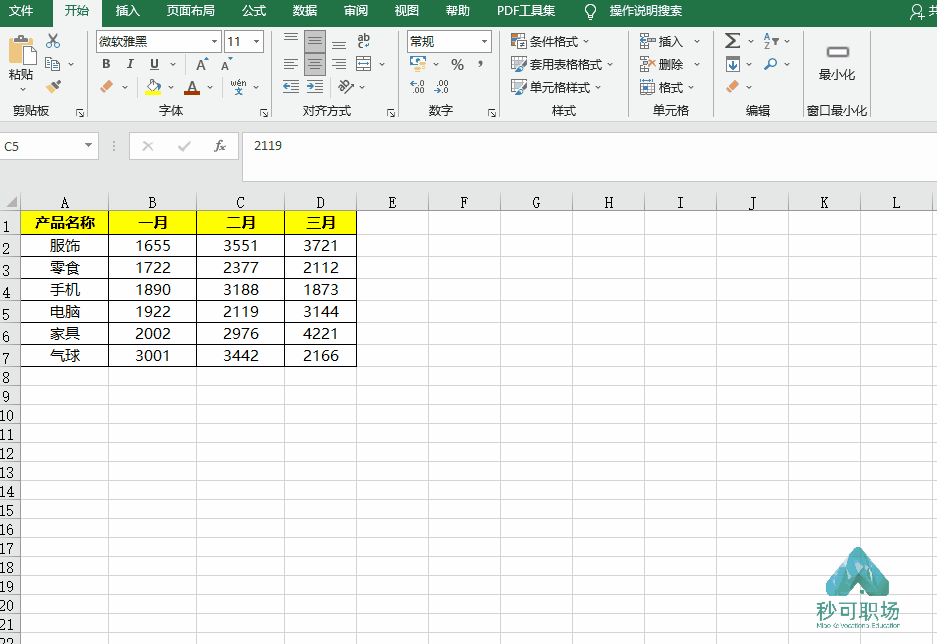
Task: Apply yellow fill color bucket
Action: 154,87
